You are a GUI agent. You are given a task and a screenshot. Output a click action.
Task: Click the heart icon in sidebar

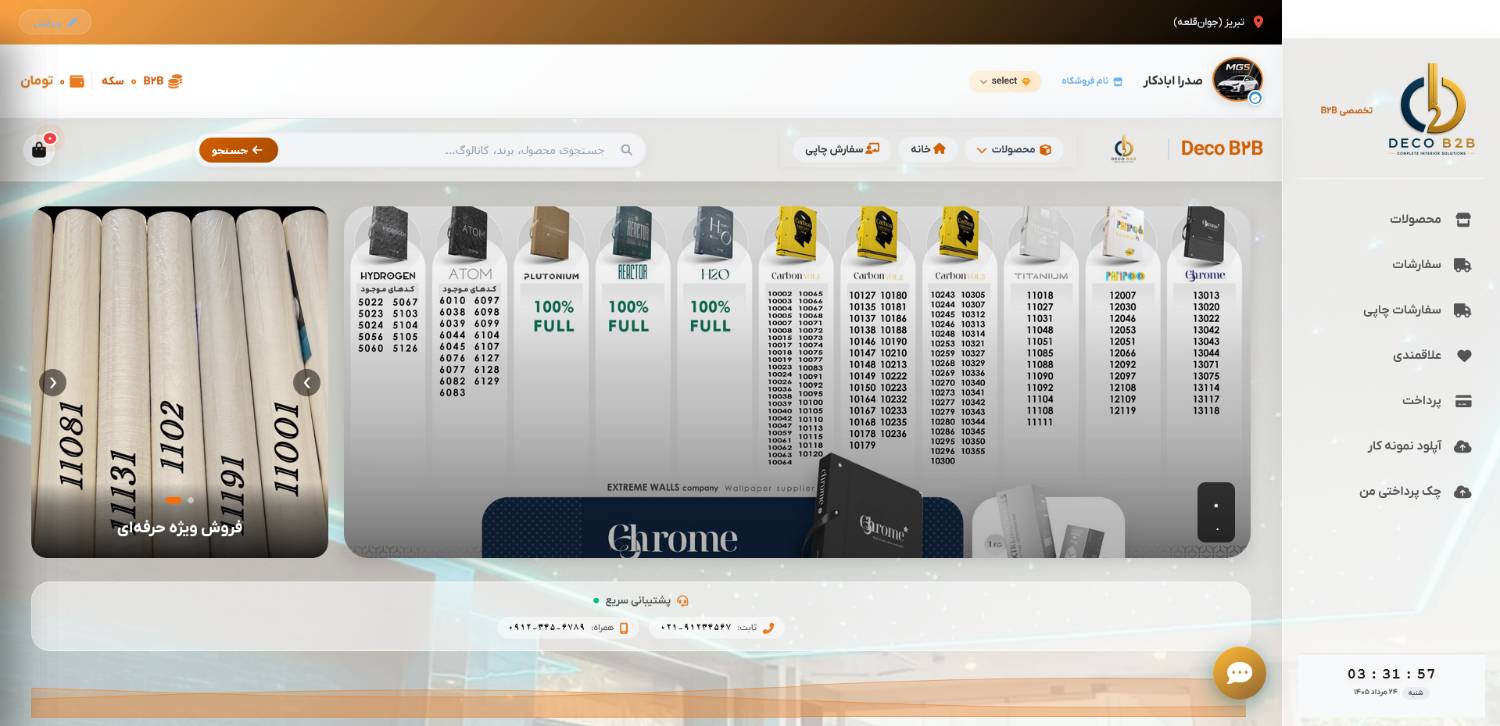pyautogui.click(x=1463, y=355)
